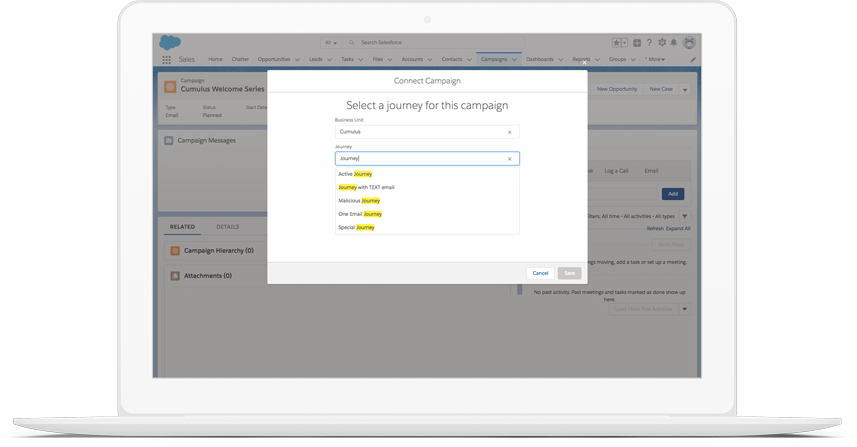
Task: Expand the Contacts tab dropdown chevron
Action: click(469, 60)
